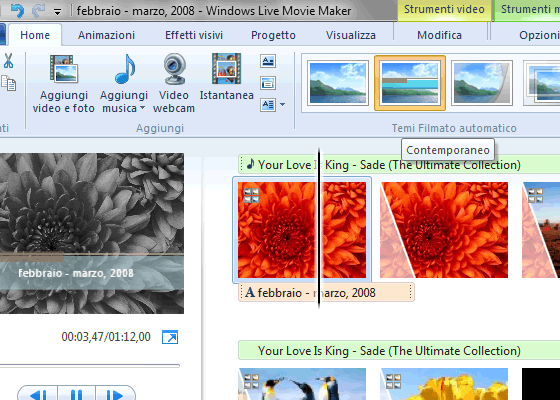Click the full screen preview icon
This screenshot has height=400, width=560.
tap(170, 337)
